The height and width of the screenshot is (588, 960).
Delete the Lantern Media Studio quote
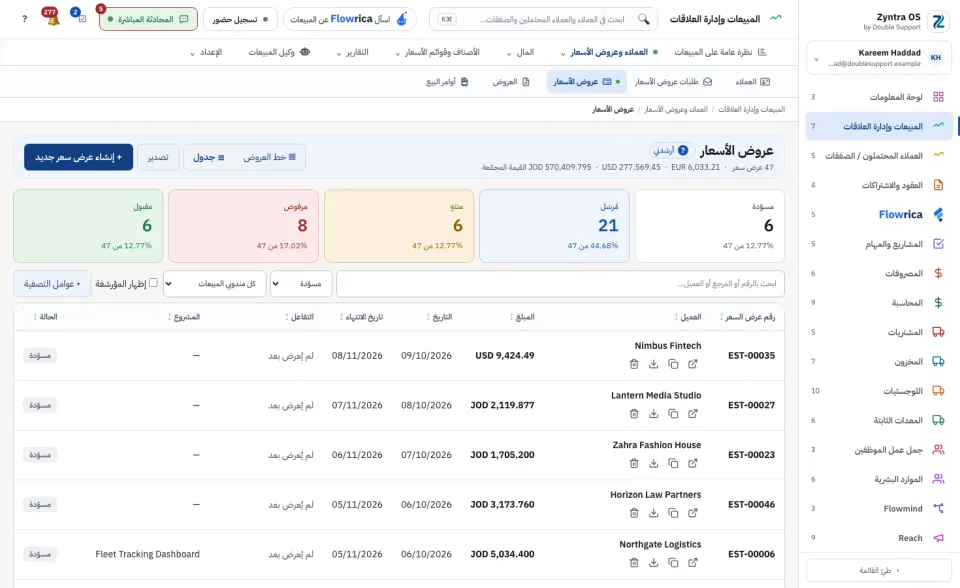[x=634, y=413]
